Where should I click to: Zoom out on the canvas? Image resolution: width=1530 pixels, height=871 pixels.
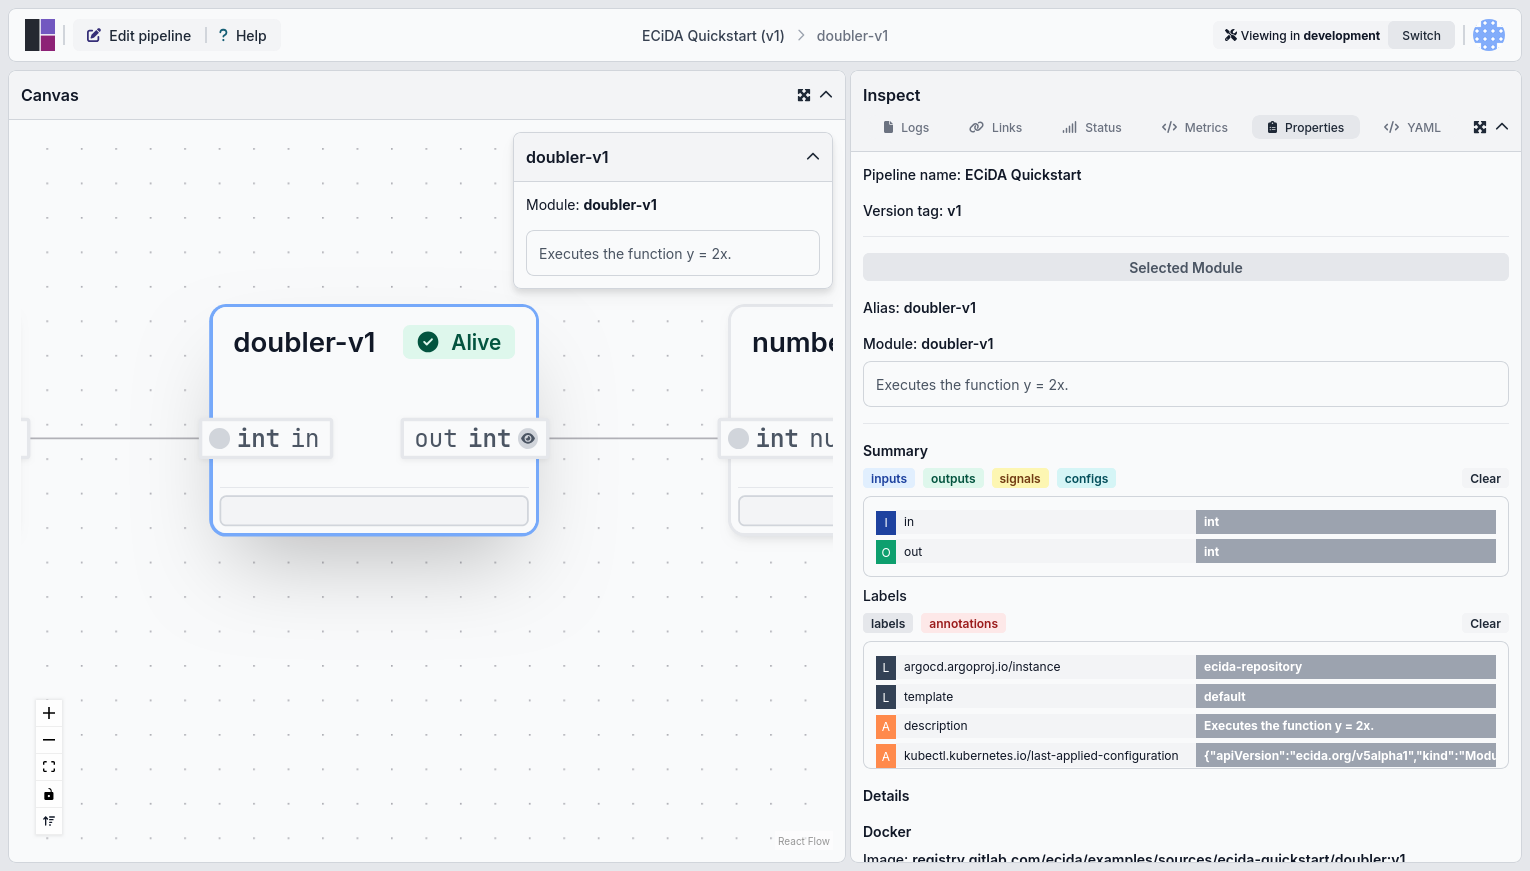[49, 740]
